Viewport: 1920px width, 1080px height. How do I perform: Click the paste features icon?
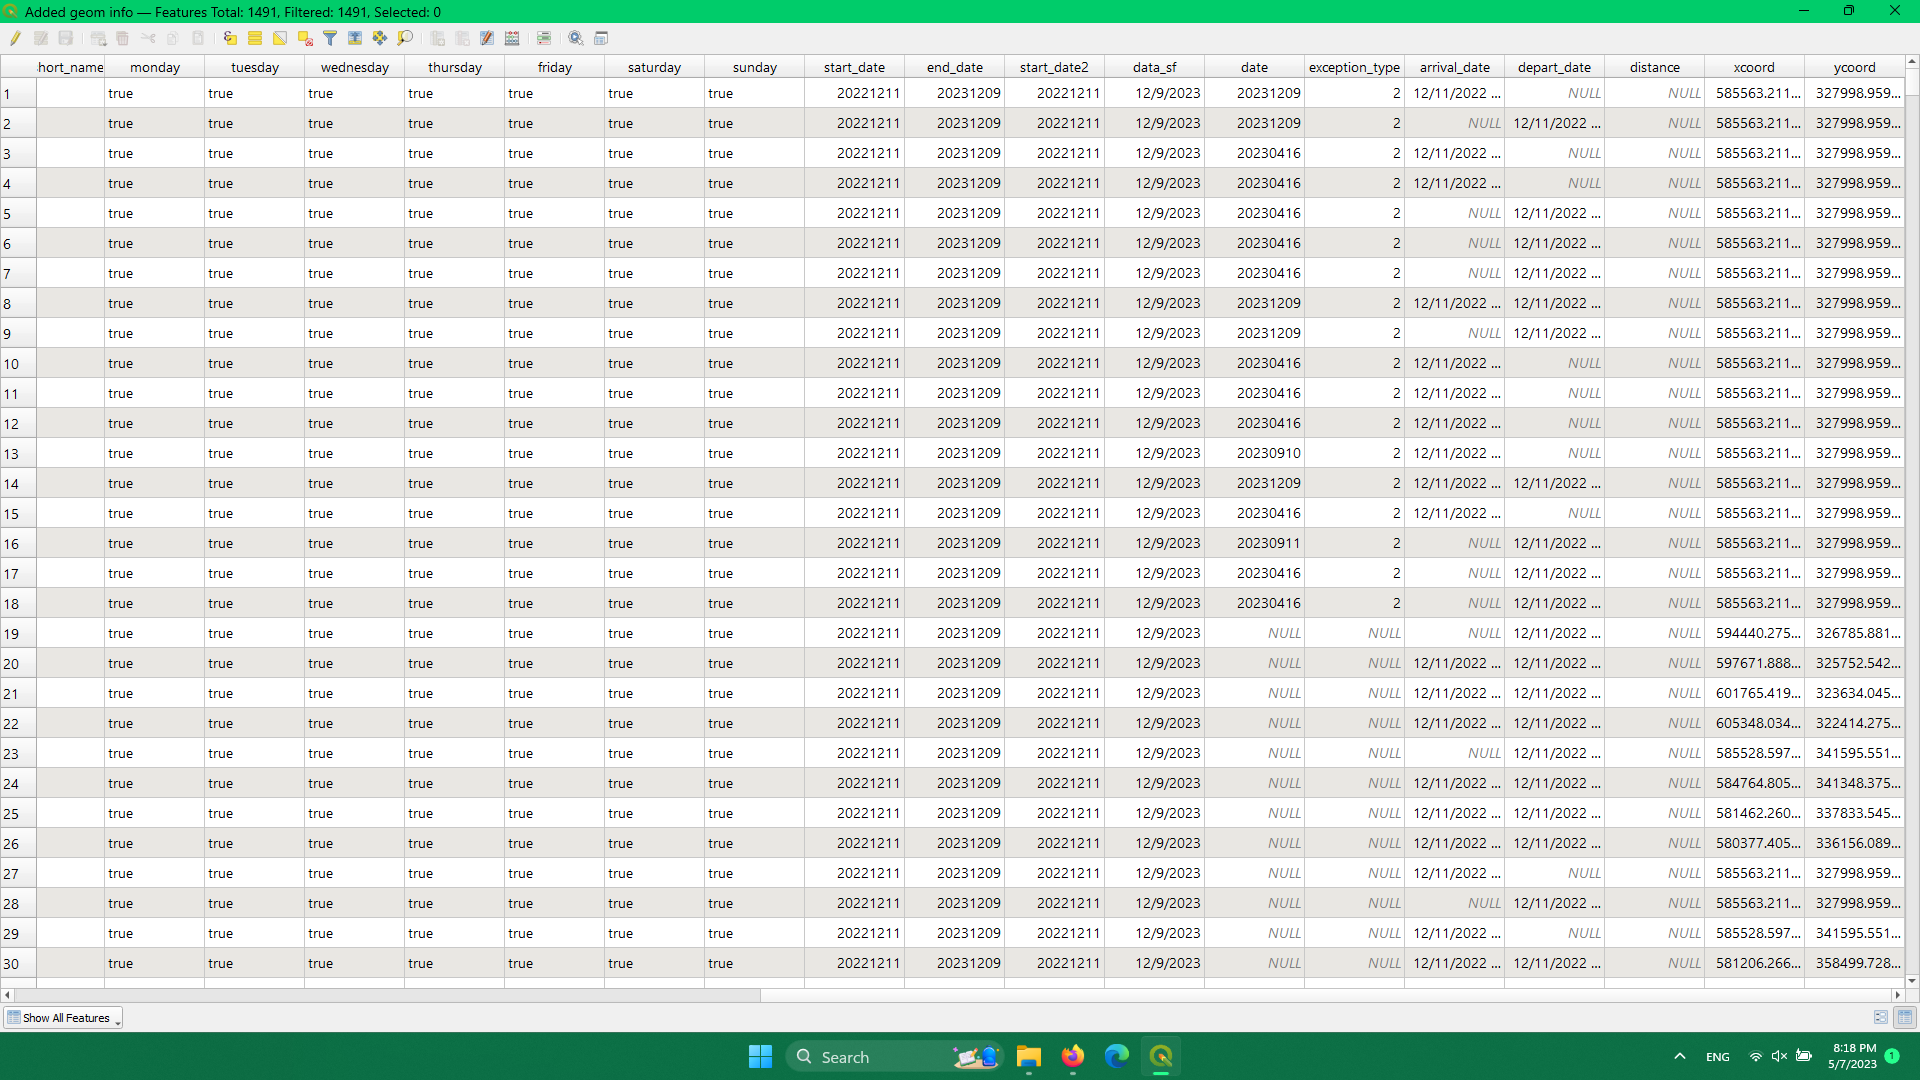click(x=198, y=38)
